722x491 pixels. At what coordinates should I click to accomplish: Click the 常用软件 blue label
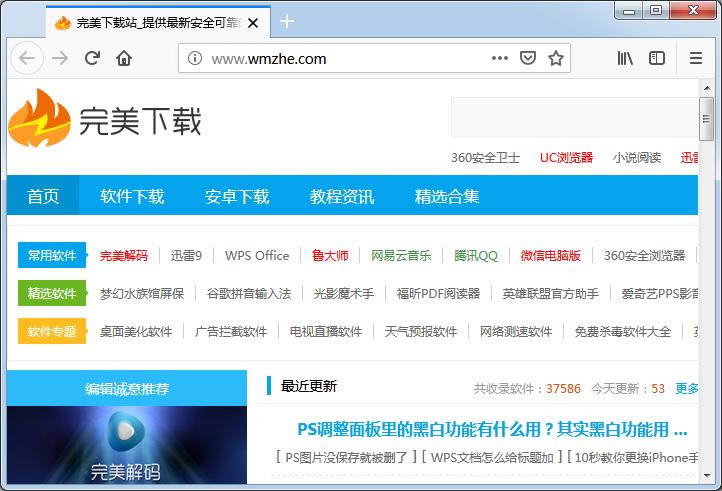point(52,255)
